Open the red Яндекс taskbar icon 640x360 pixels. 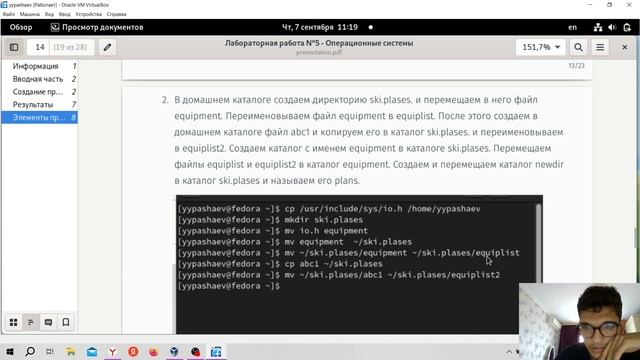click(x=133, y=351)
